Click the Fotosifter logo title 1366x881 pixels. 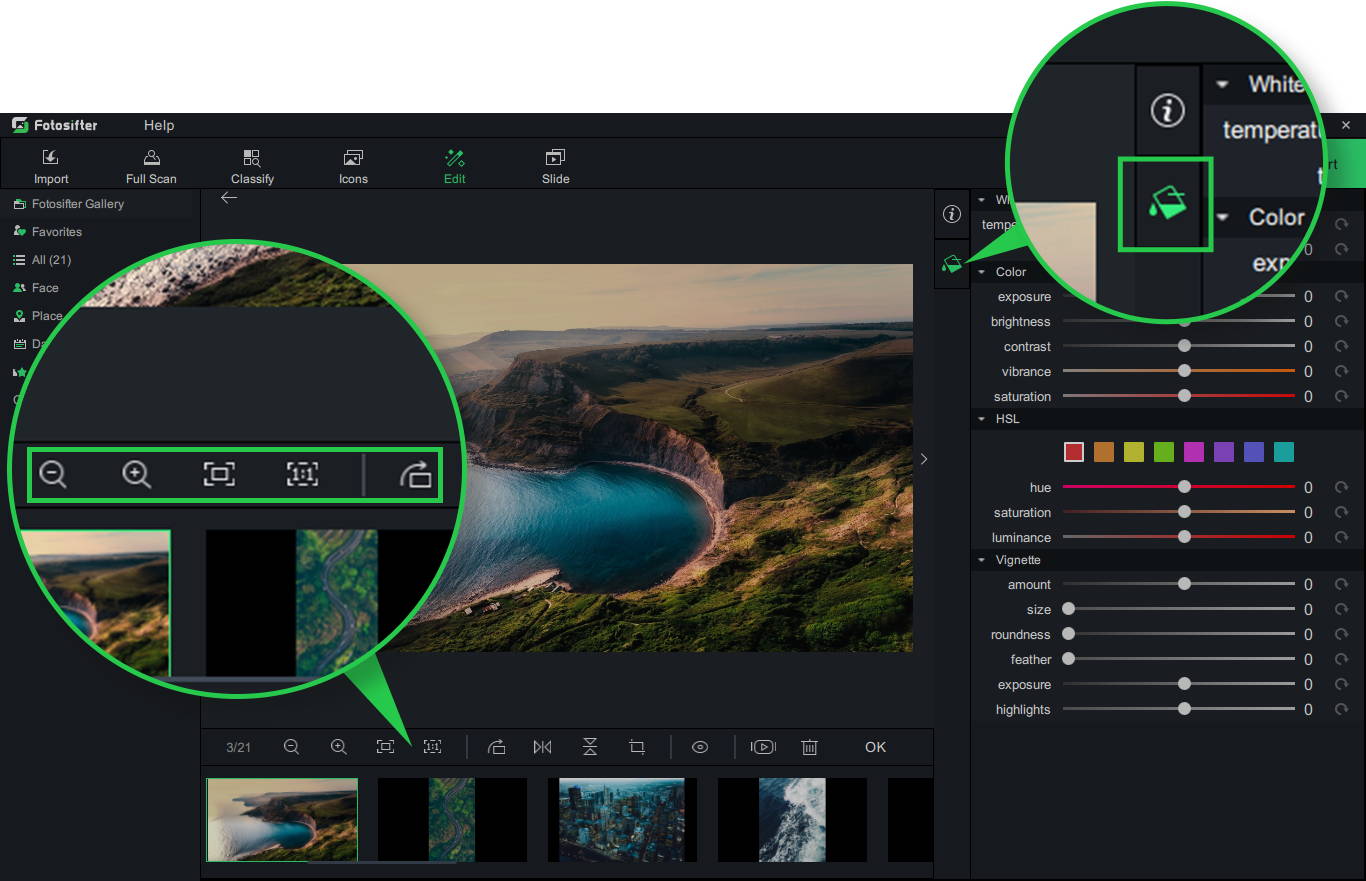(55, 125)
